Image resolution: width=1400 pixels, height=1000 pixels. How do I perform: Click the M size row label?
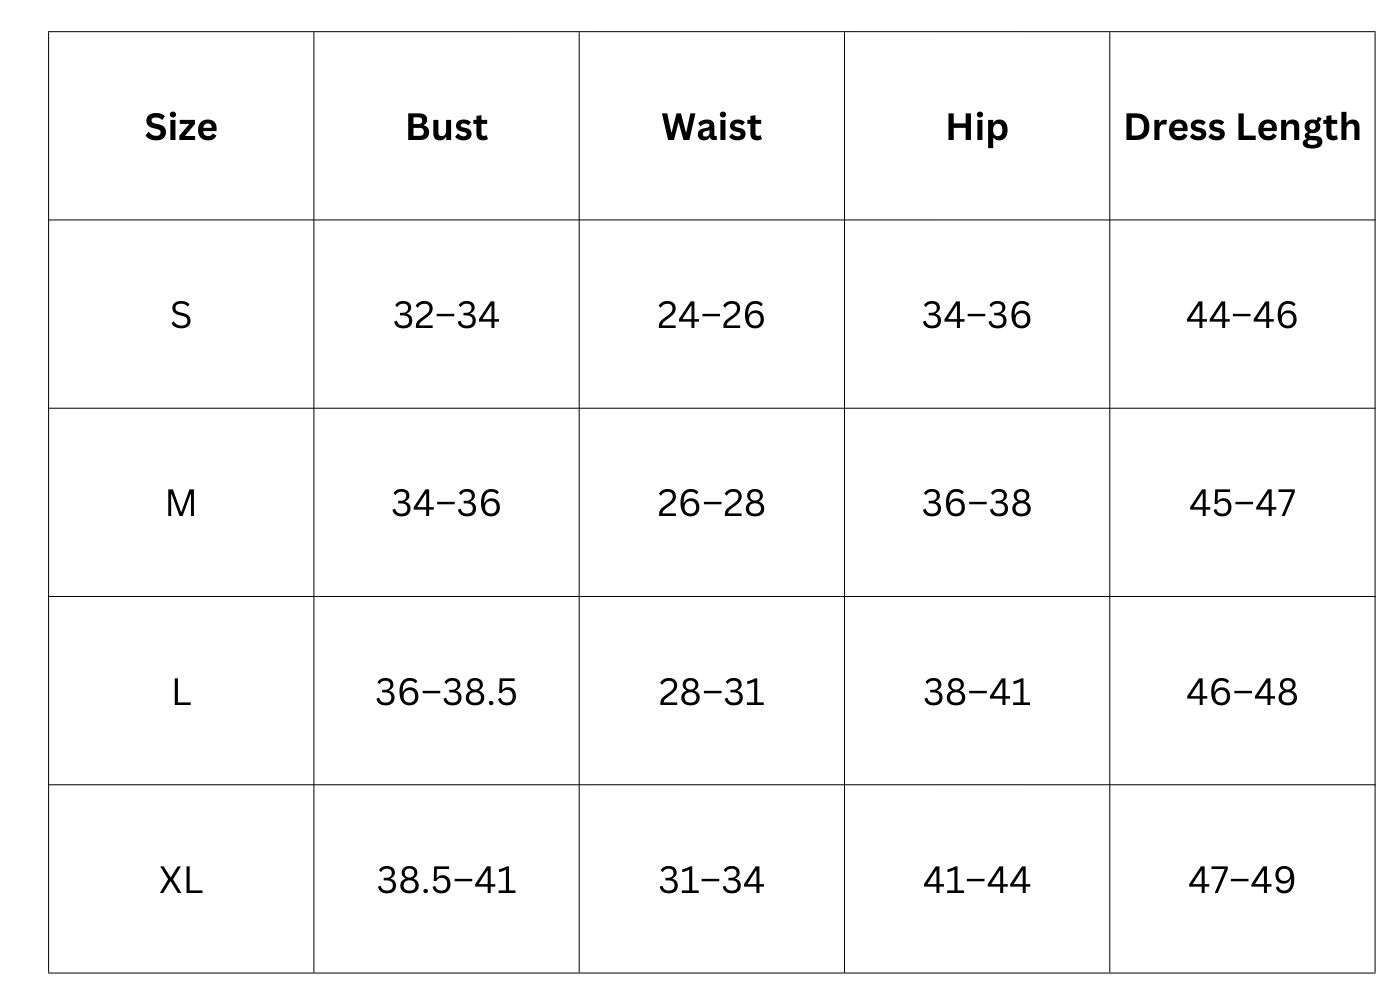181,503
